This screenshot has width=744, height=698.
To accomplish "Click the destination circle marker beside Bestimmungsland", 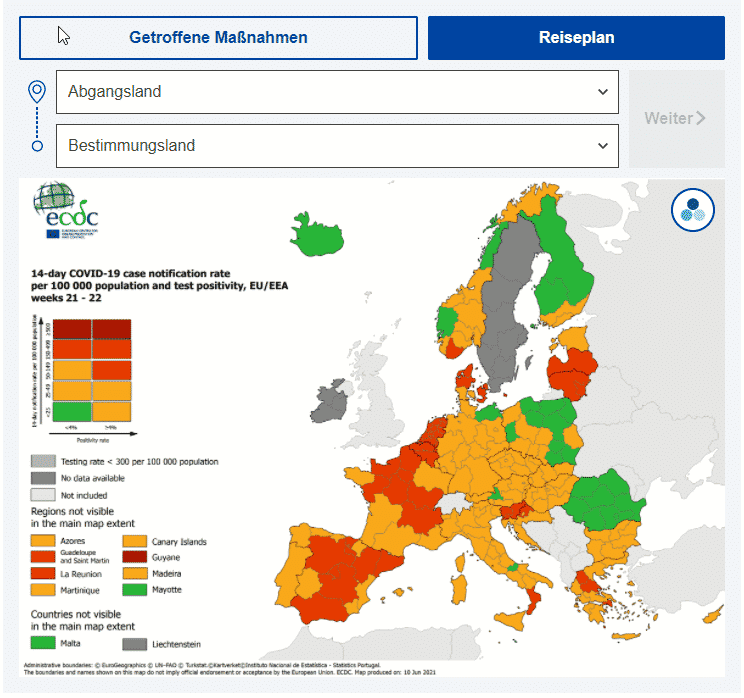I will [x=37, y=146].
